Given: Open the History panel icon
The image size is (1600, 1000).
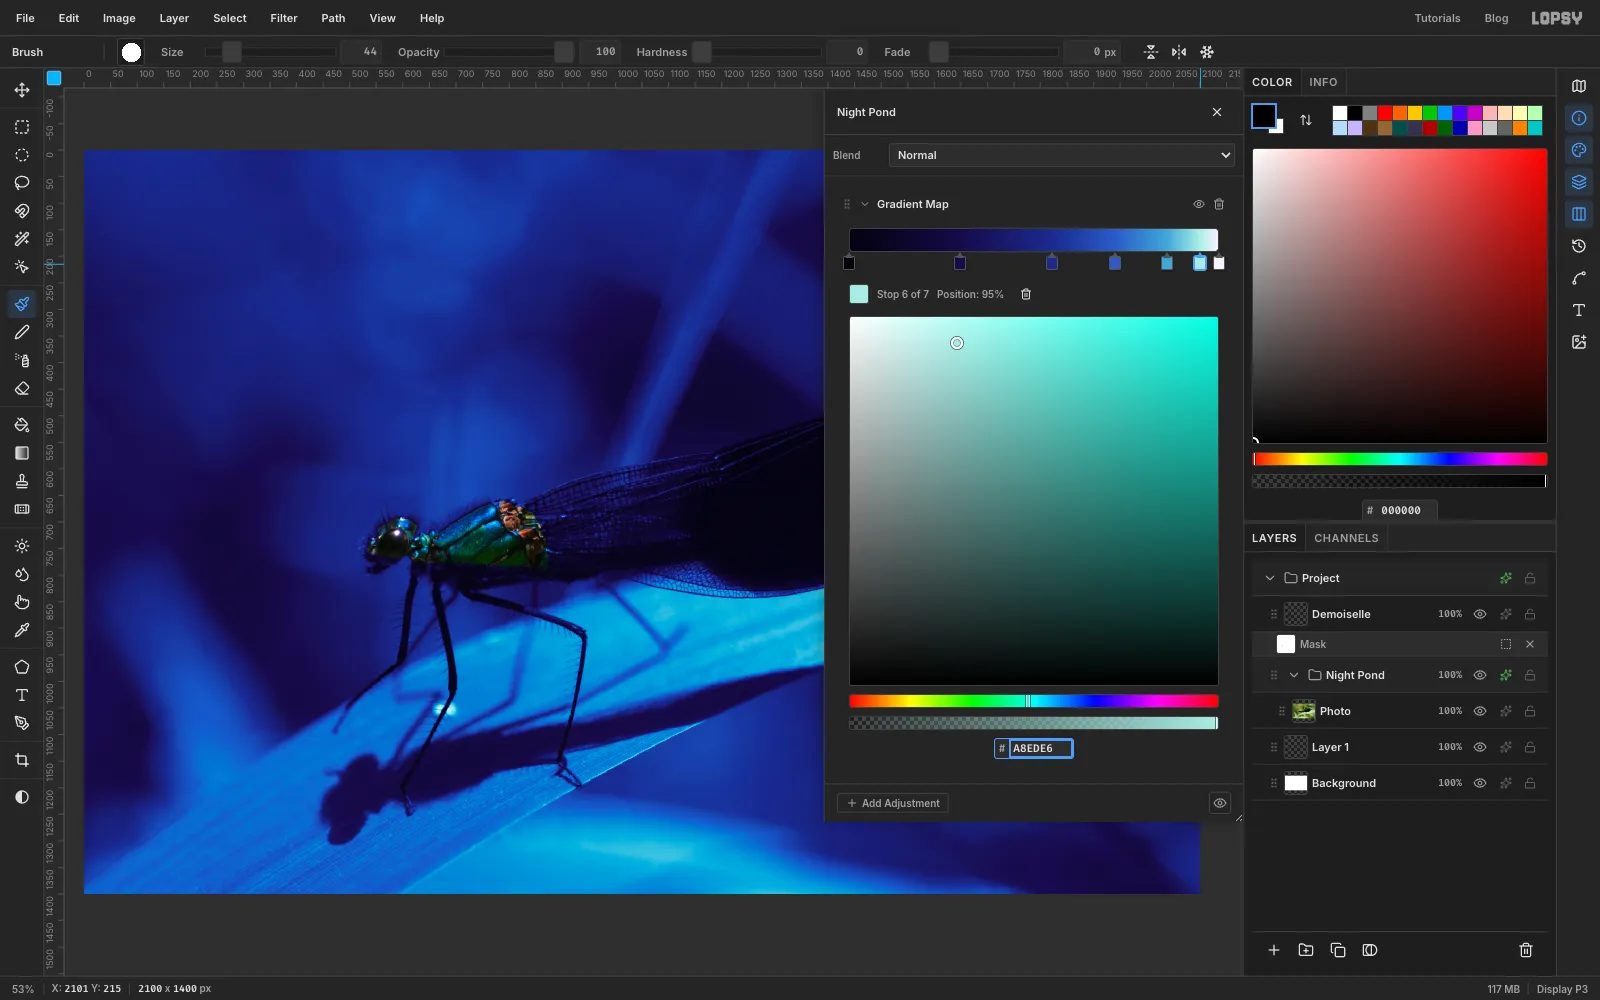Looking at the screenshot, I should point(1579,246).
